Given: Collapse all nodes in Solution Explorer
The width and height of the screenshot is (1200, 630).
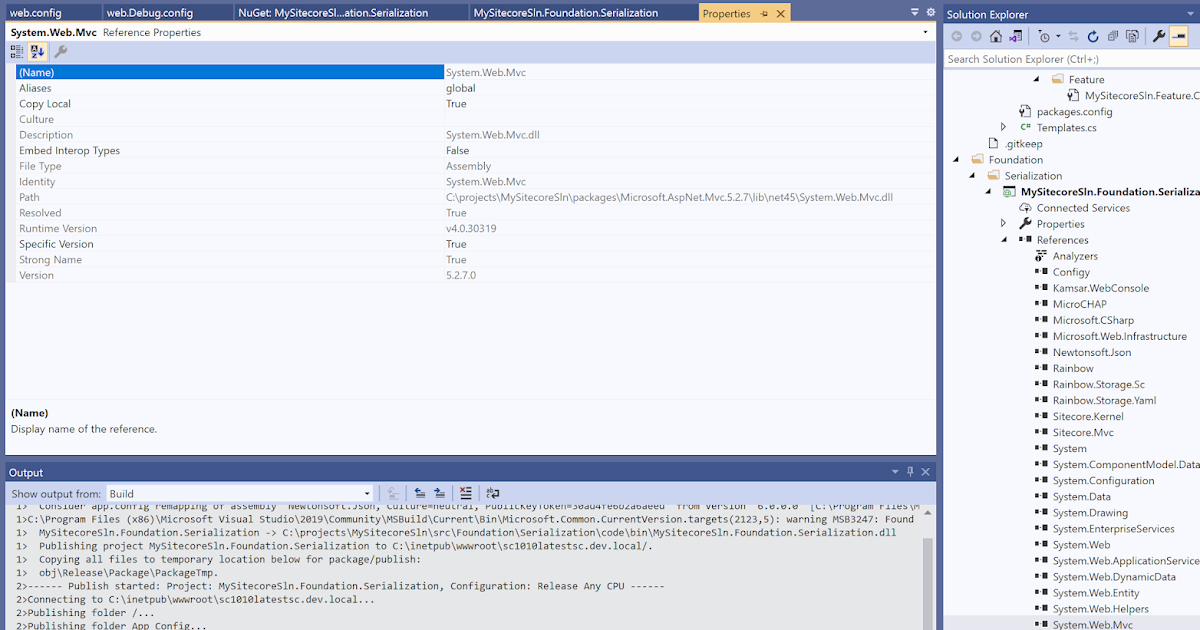Looking at the screenshot, I should 1113,36.
